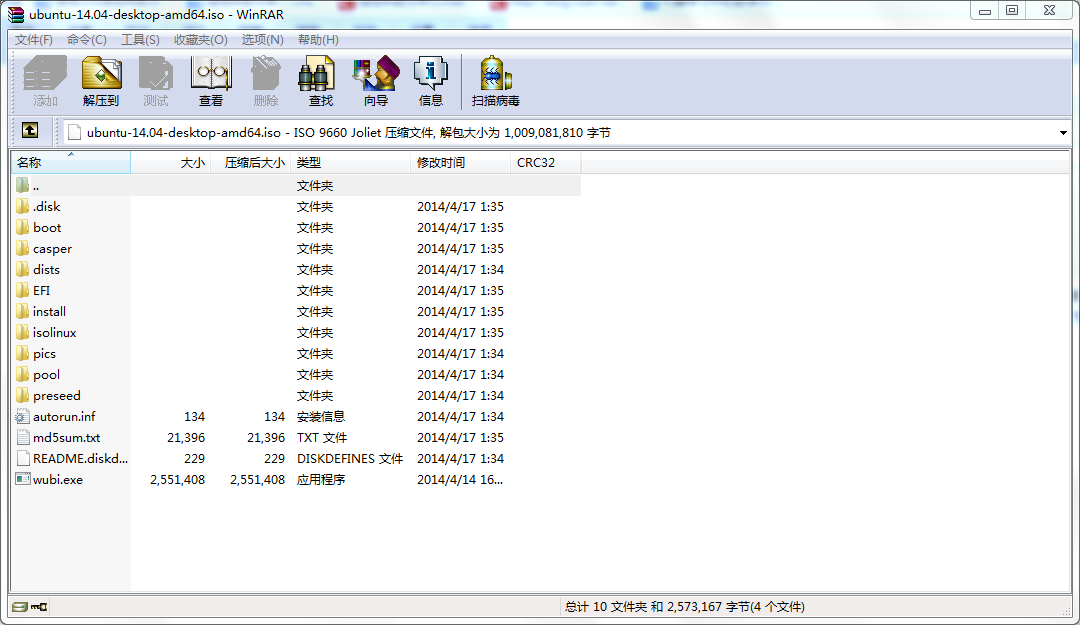Open the File (文件) menu

tap(34, 40)
